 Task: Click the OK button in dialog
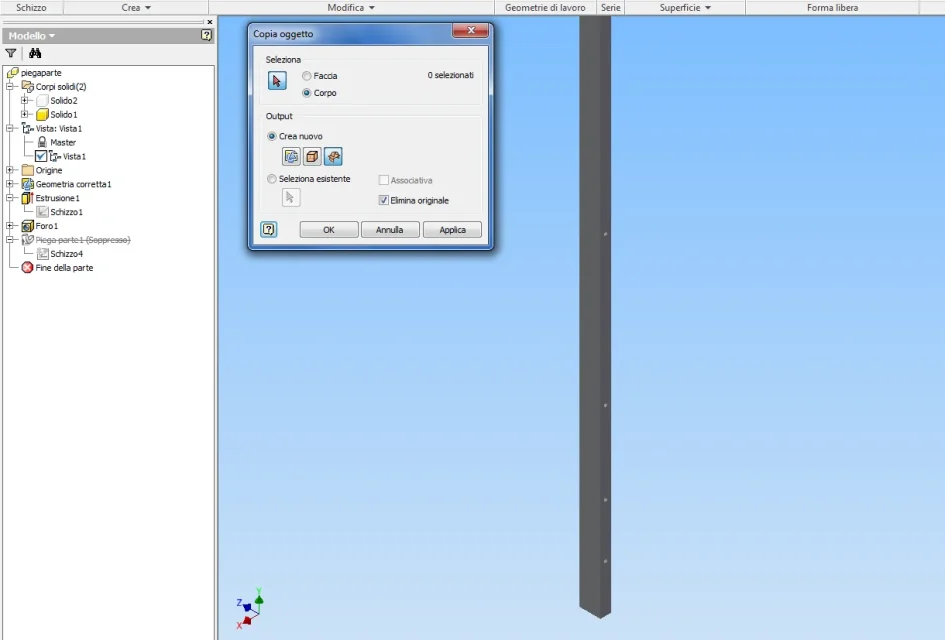click(329, 230)
